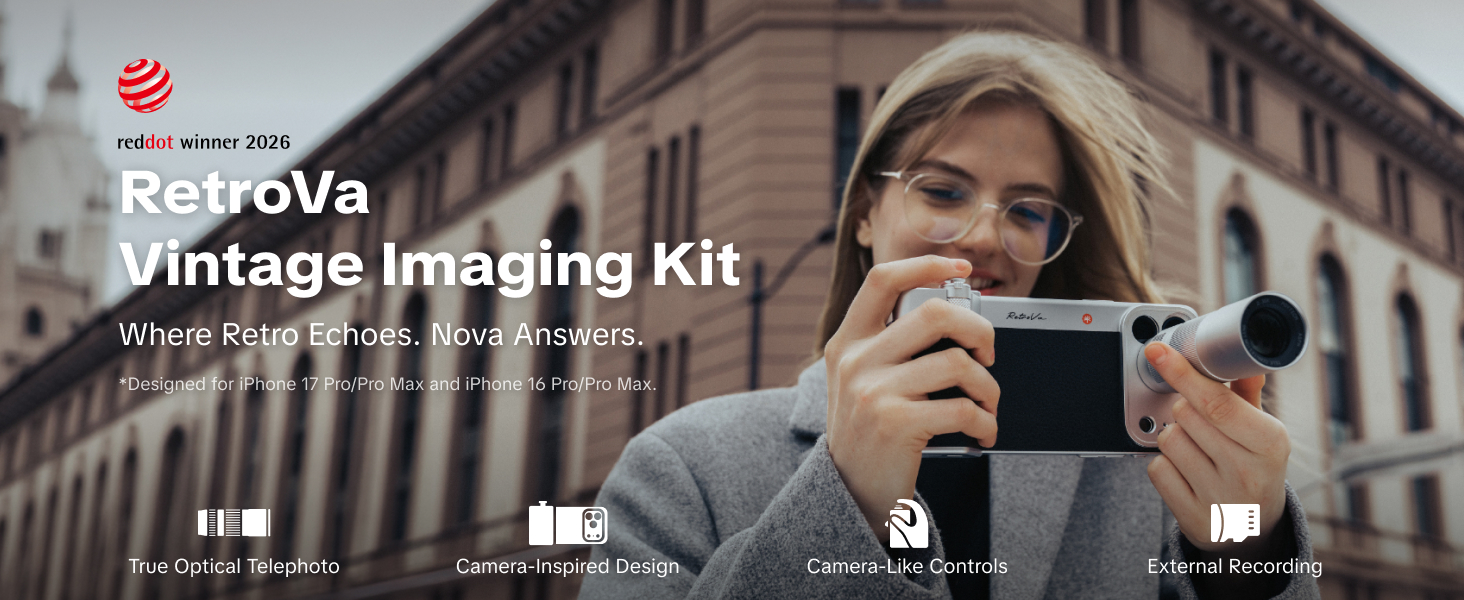Click the "True Optical Telephoto" label
This screenshot has width=1464, height=600.
click(x=234, y=567)
